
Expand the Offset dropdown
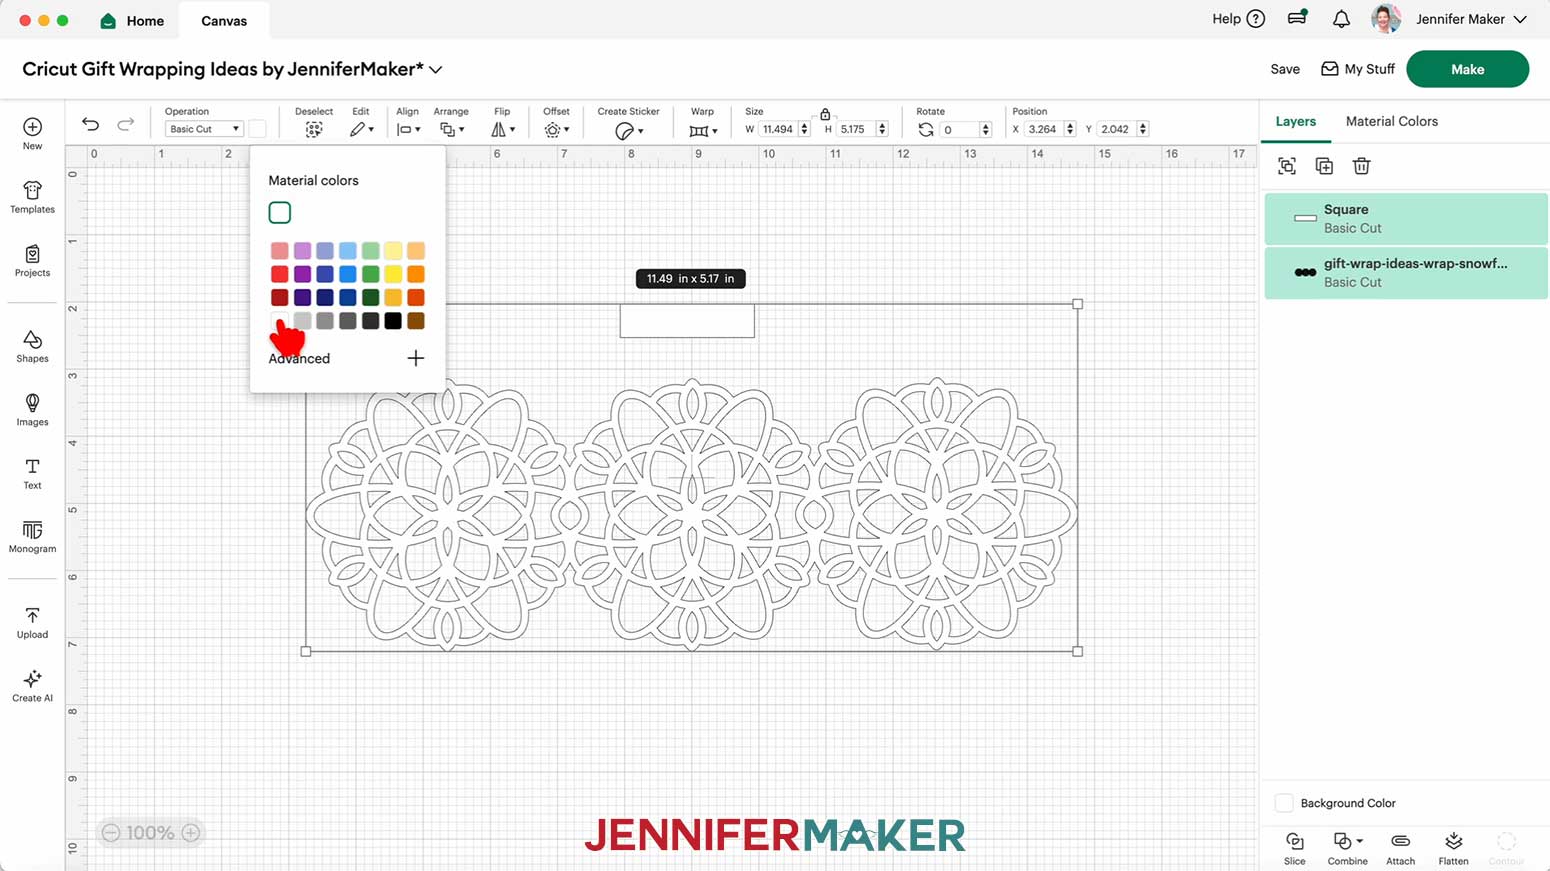(557, 130)
